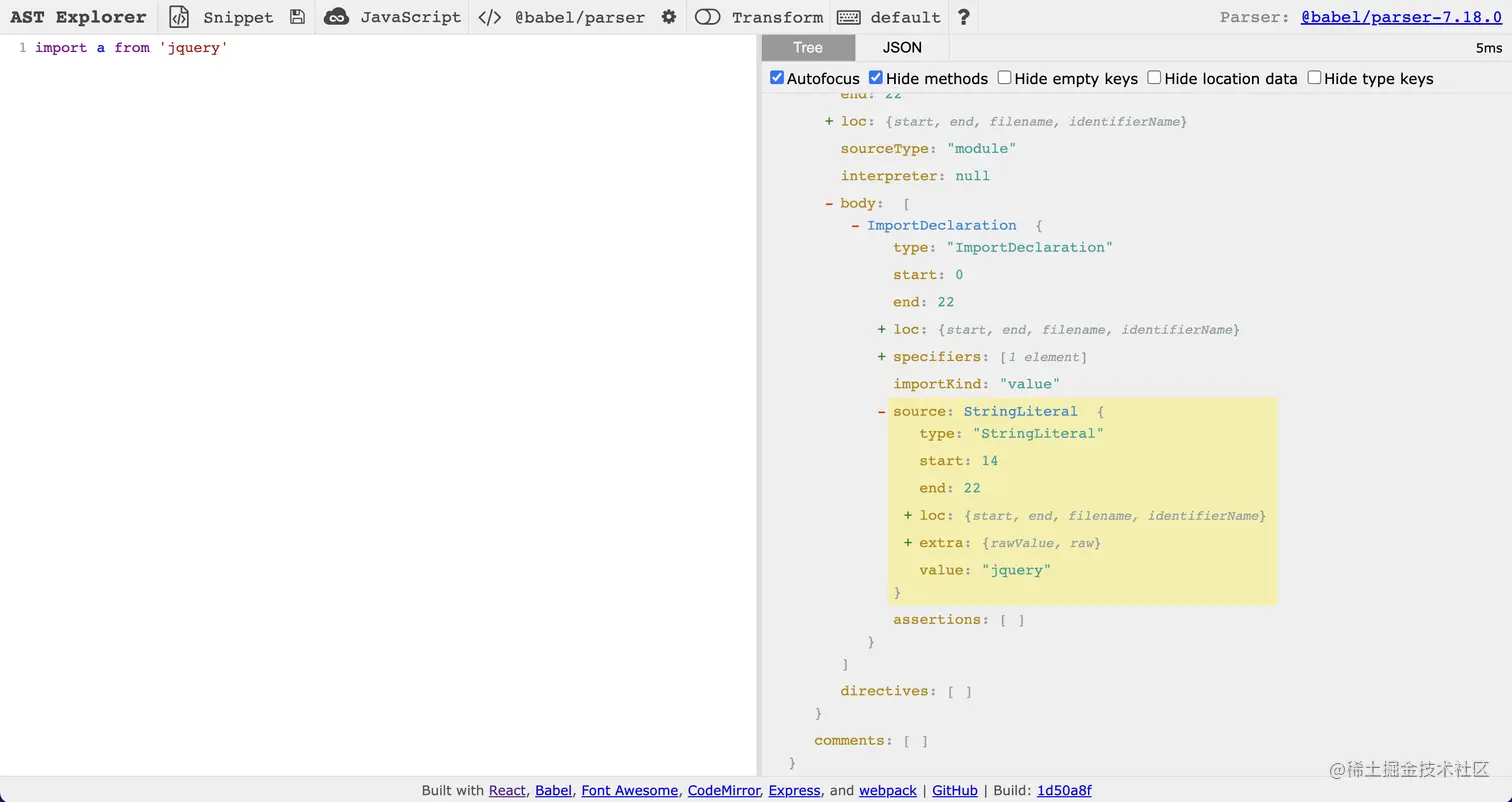Viewport: 1512px width, 802px height.
Task: Enable Hide location data checkbox
Action: click(1155, 78)
